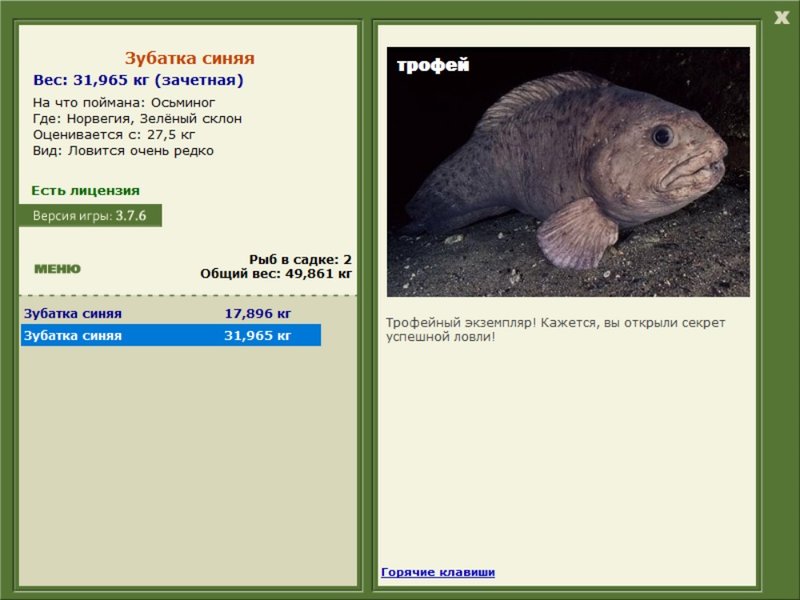800x600 pixels.
Task: Click the Оценивается с: 27,5 кг line
Action: coord(114,135)
